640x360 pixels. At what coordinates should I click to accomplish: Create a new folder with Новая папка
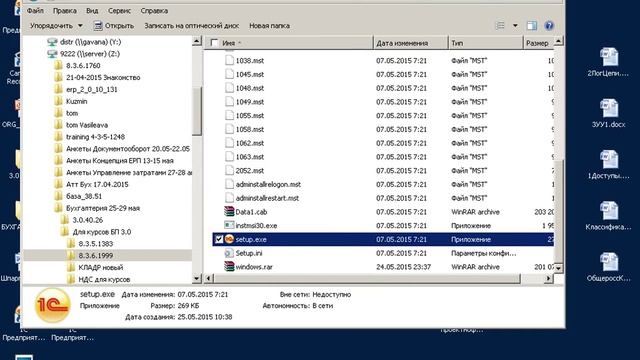pos(269,26)
